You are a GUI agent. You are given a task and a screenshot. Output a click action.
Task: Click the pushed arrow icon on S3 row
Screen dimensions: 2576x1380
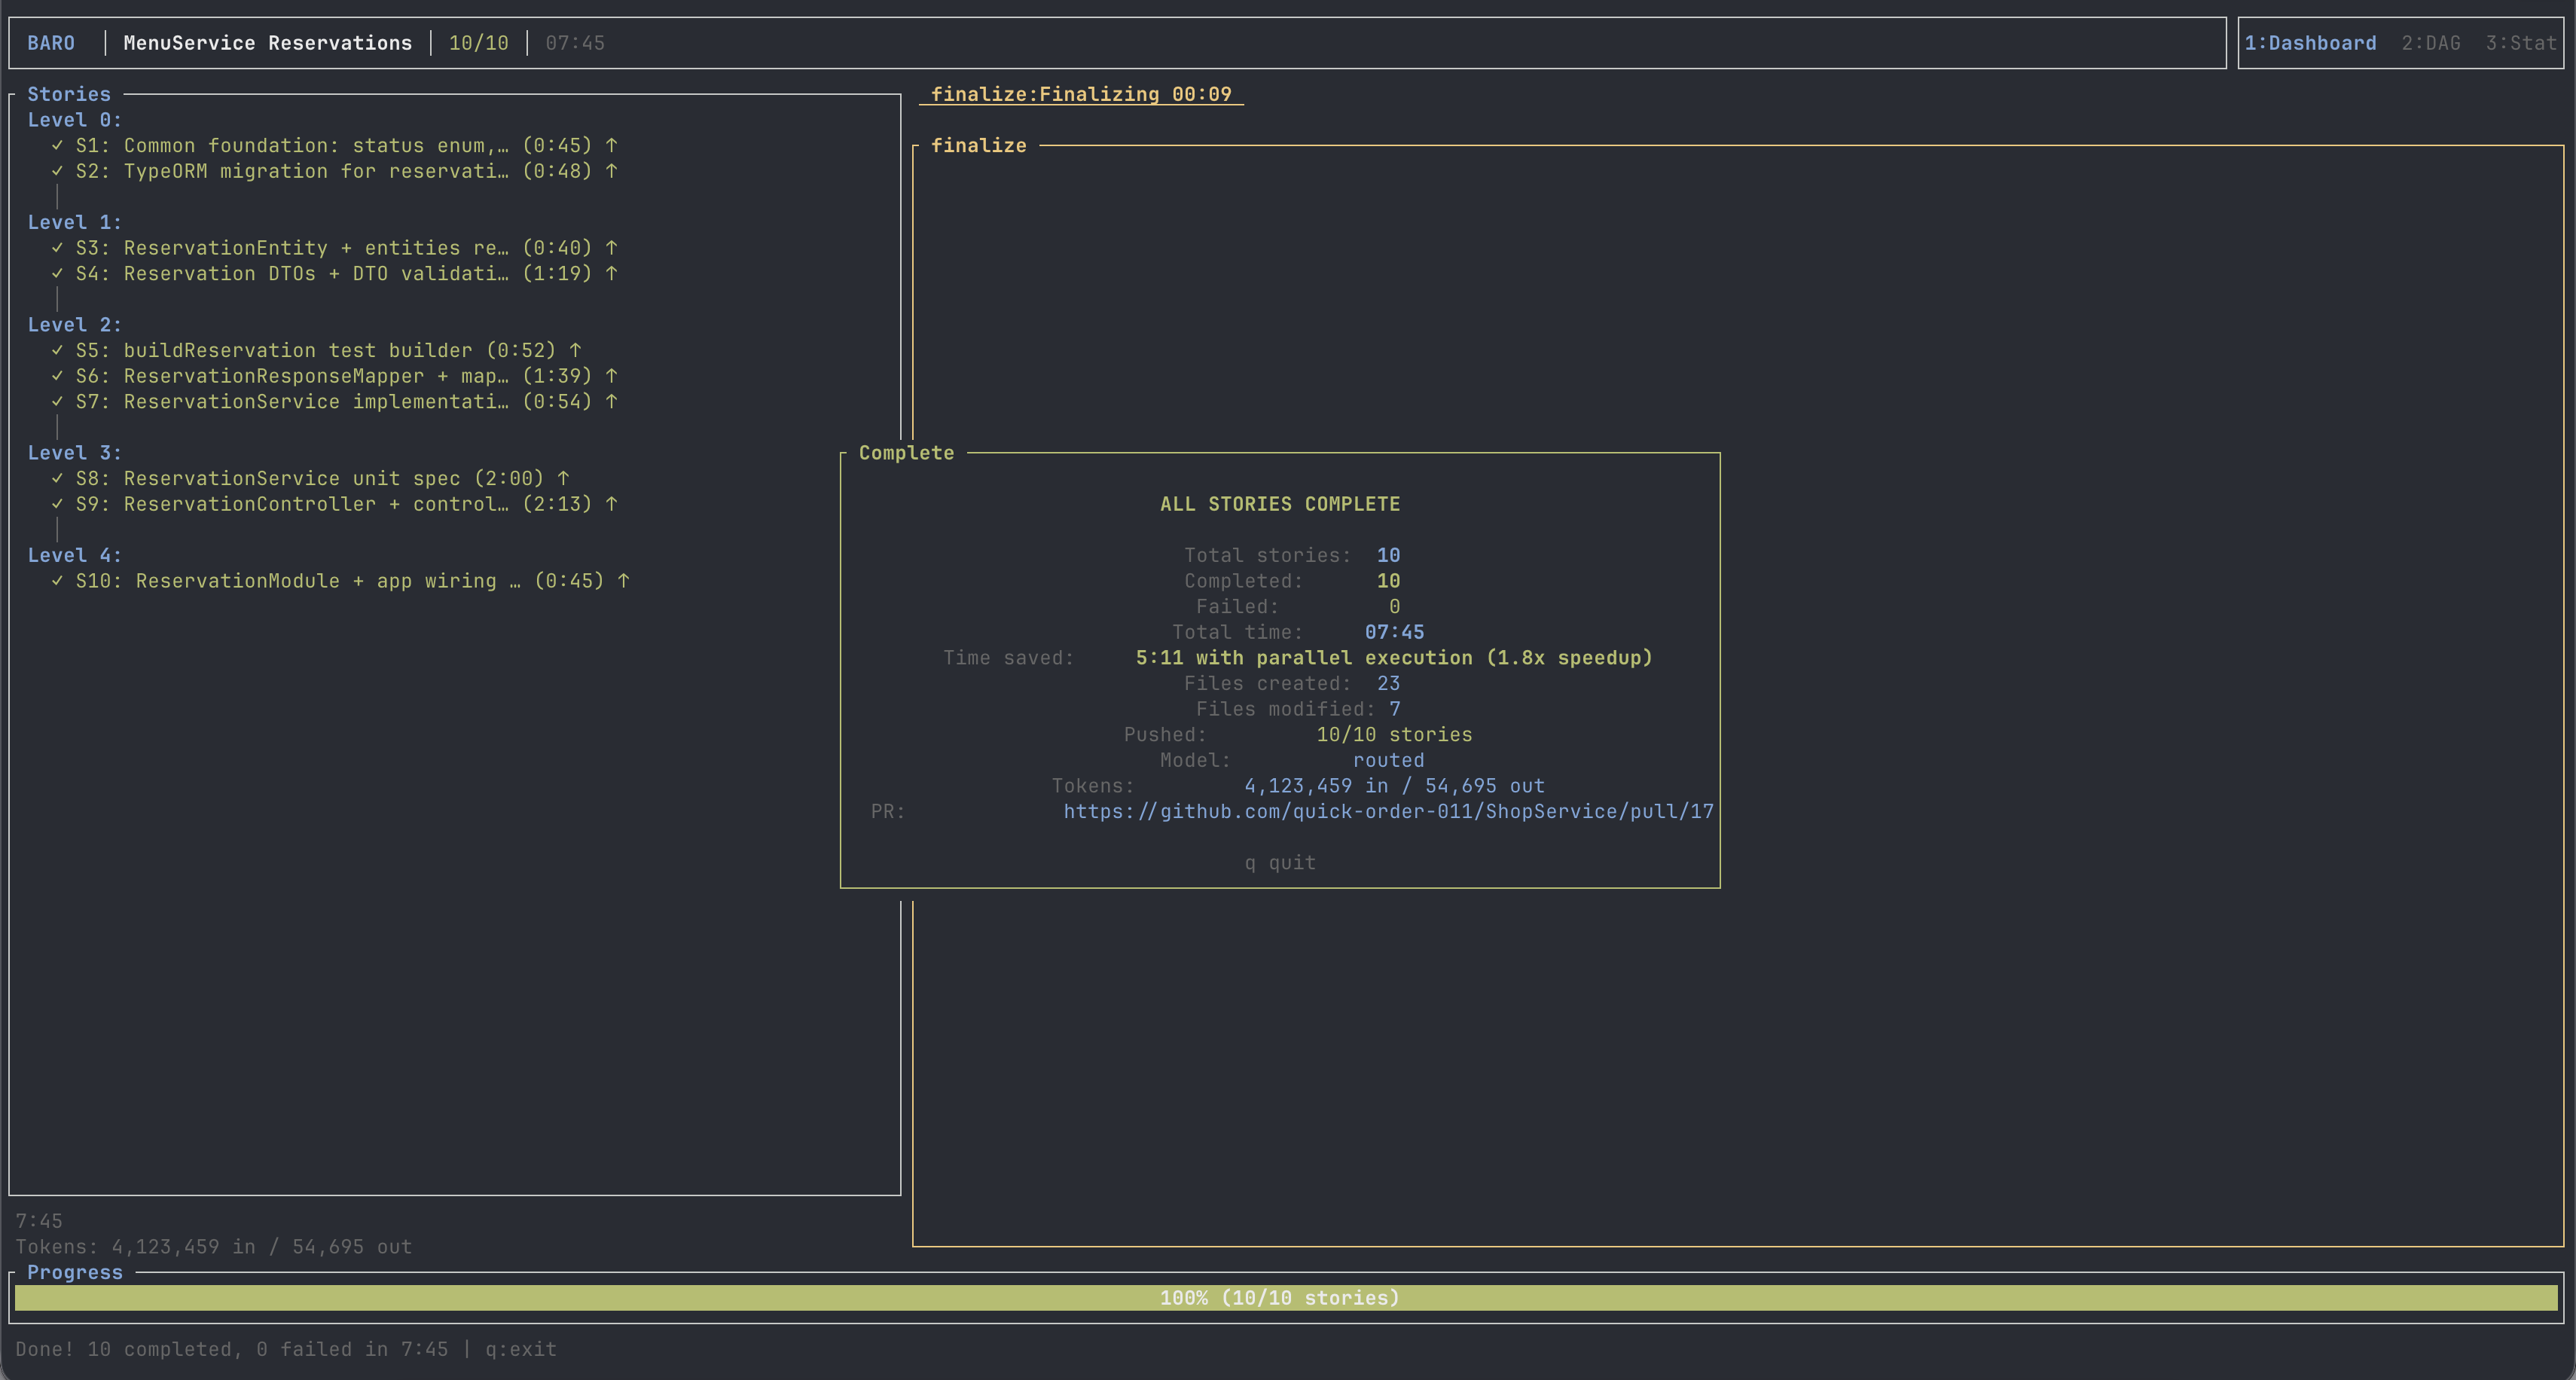(x=611, y=248)
